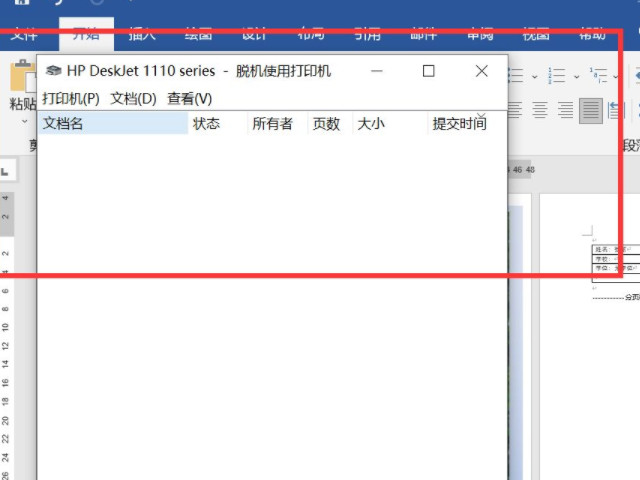Switch to the 引用 ribbon tab in Word

367,35
